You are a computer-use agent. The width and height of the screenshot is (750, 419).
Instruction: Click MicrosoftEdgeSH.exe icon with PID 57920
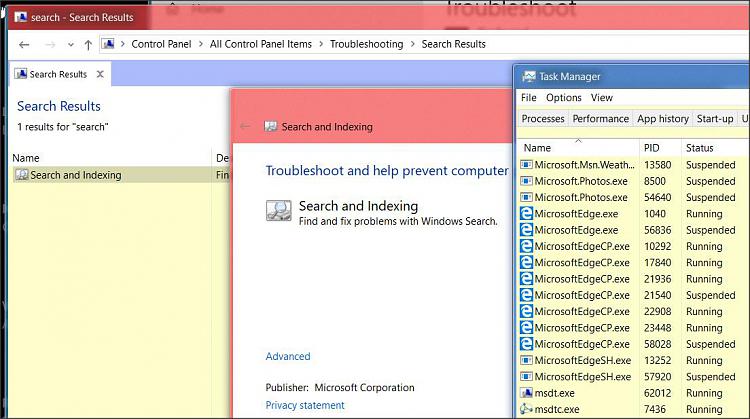(526, 376)
